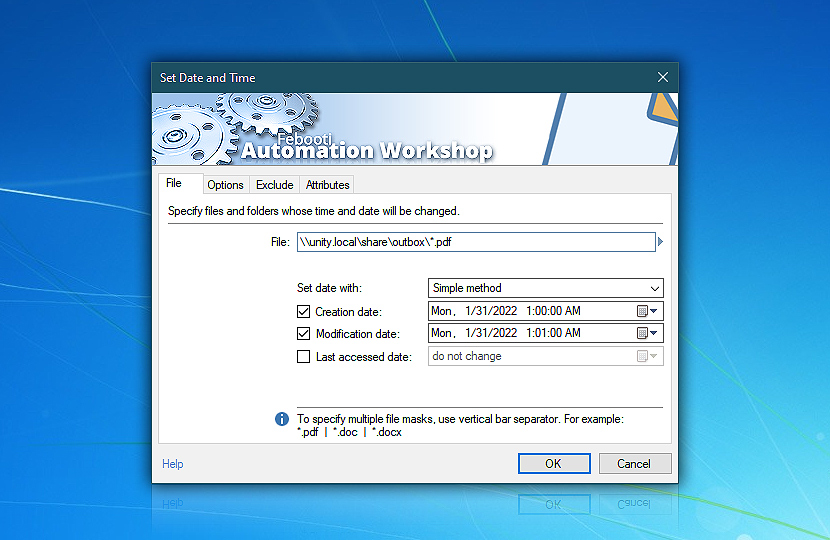
Task: Click the 'Set date with:' label
Action: point(329,288)
